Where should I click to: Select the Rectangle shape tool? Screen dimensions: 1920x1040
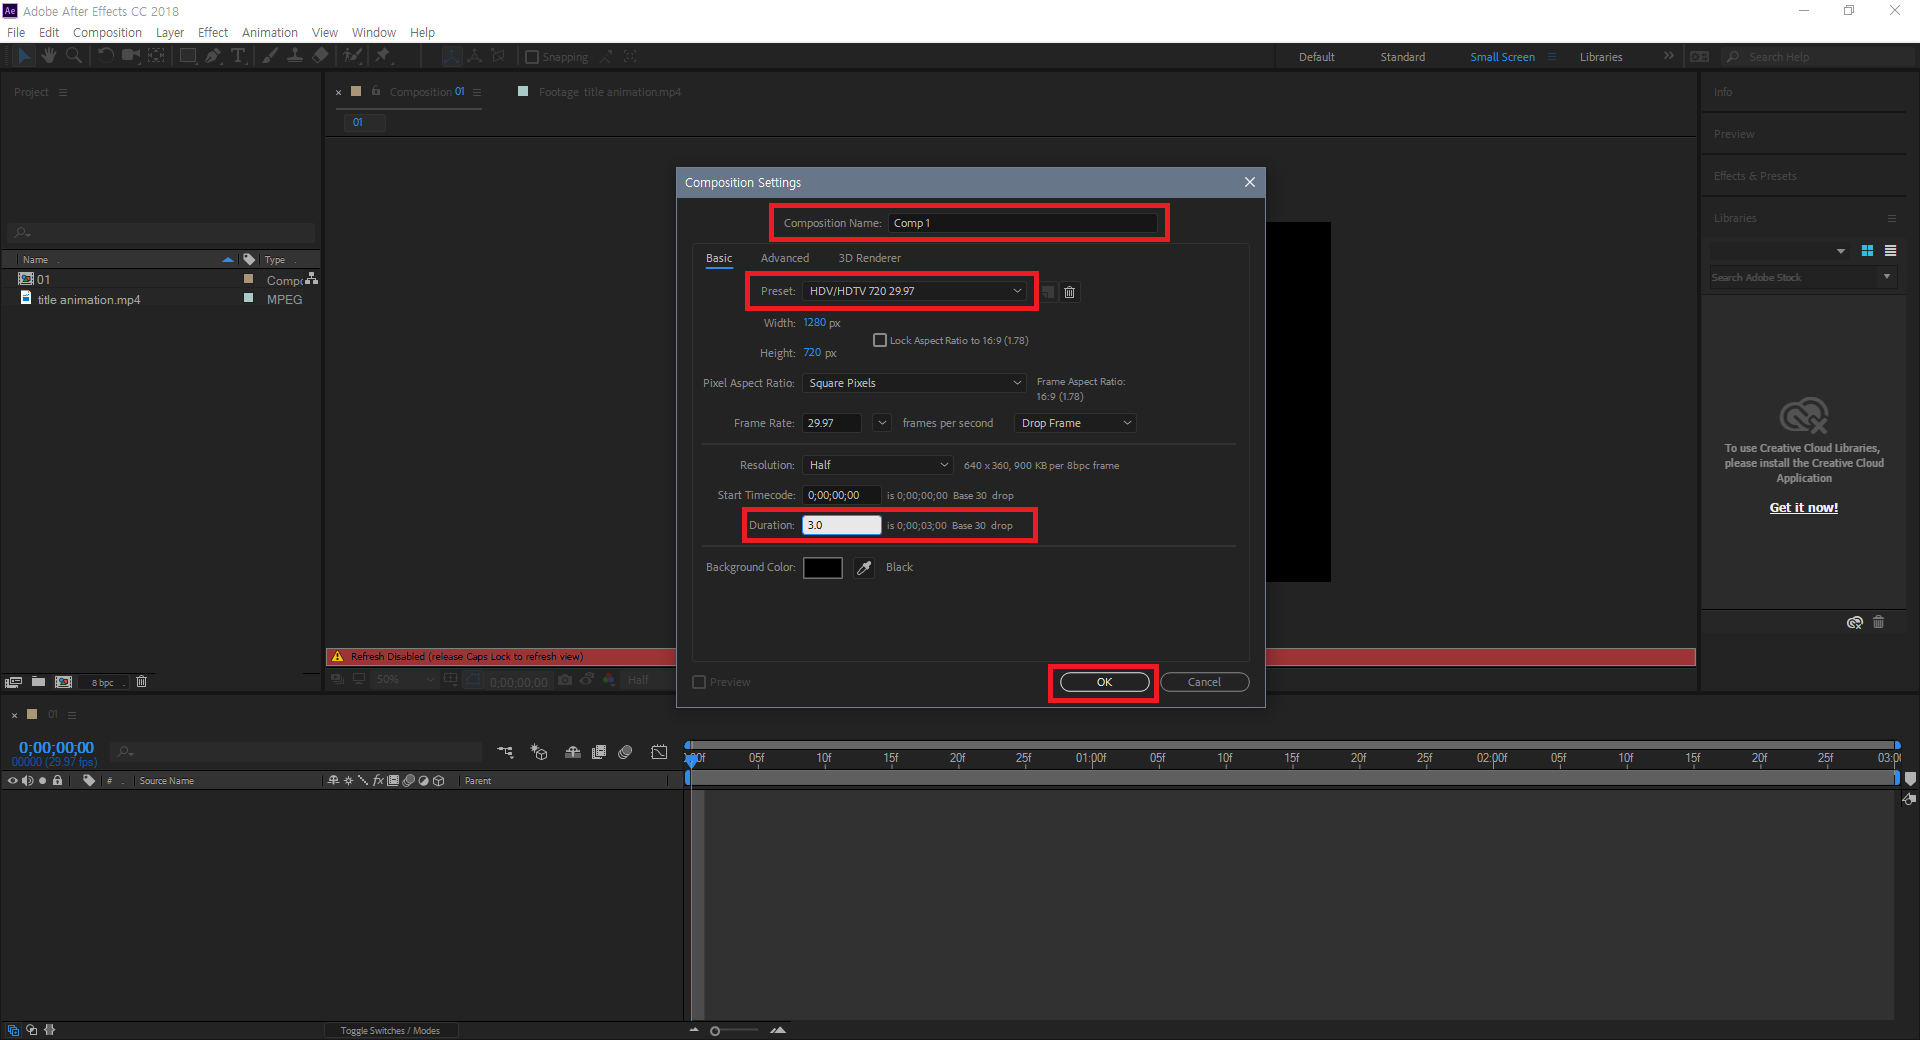[188, 56]
